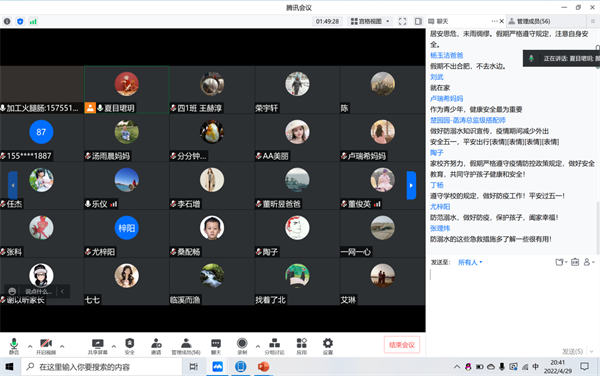This screenshot has height=376, width=600.
Task: Click sender name 尤梓阳 in chat
Action: tap(440, 207)
